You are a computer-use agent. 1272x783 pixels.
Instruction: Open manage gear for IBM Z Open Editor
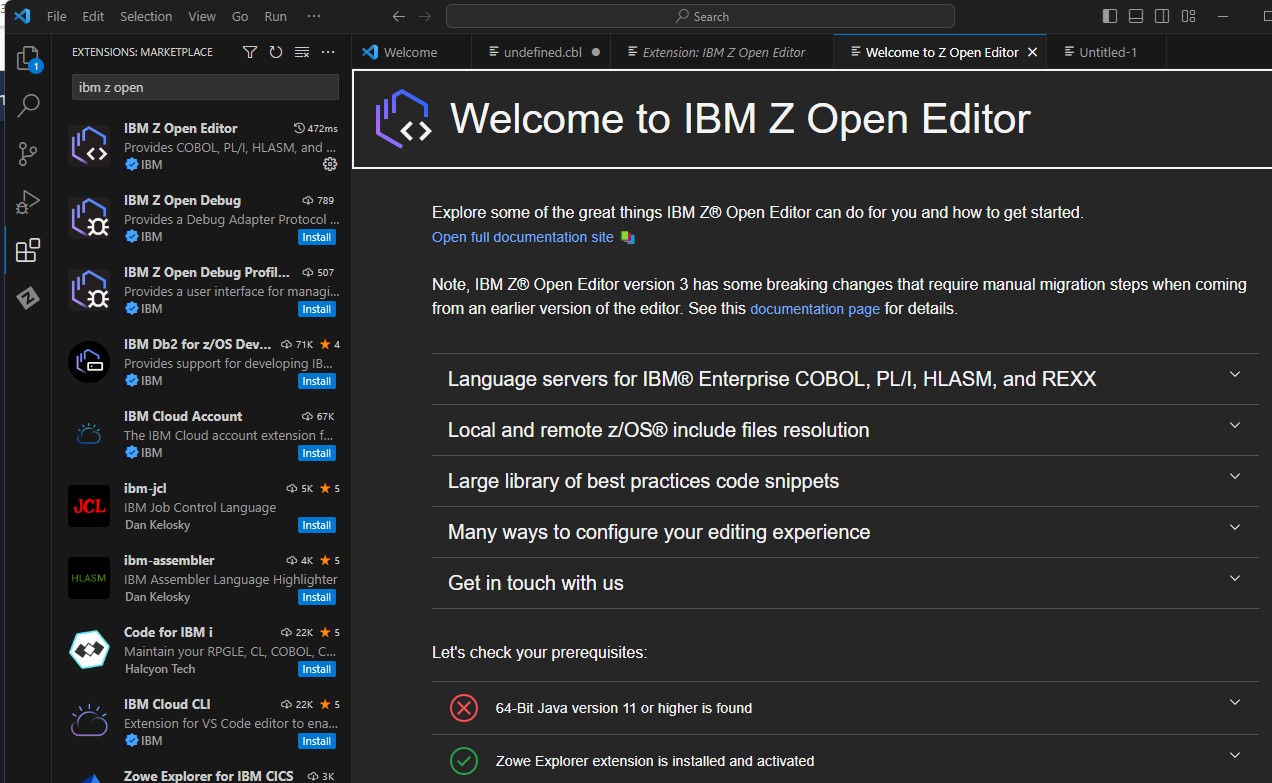pyautogui.click(x=330, y=164)
